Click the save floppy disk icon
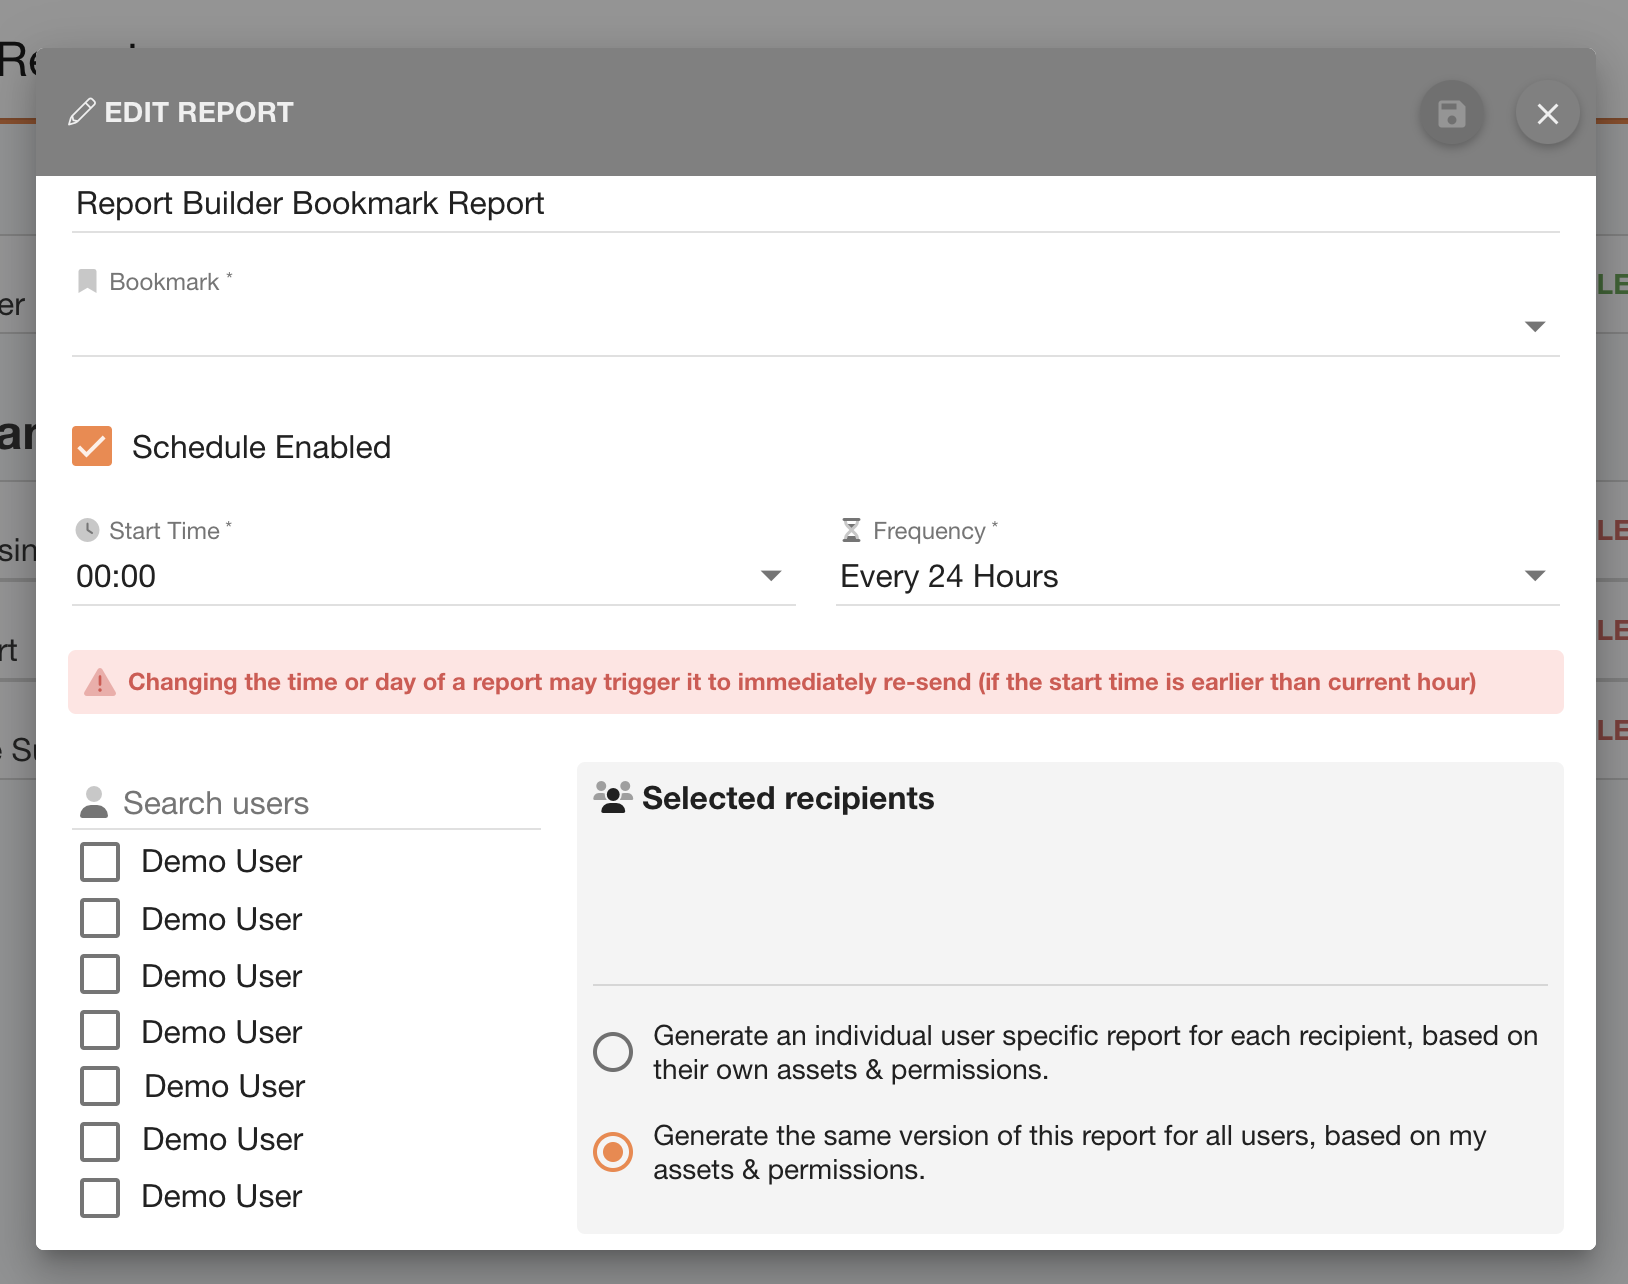Screen dimensions: 1628x1284 (x=1451, y=113)
